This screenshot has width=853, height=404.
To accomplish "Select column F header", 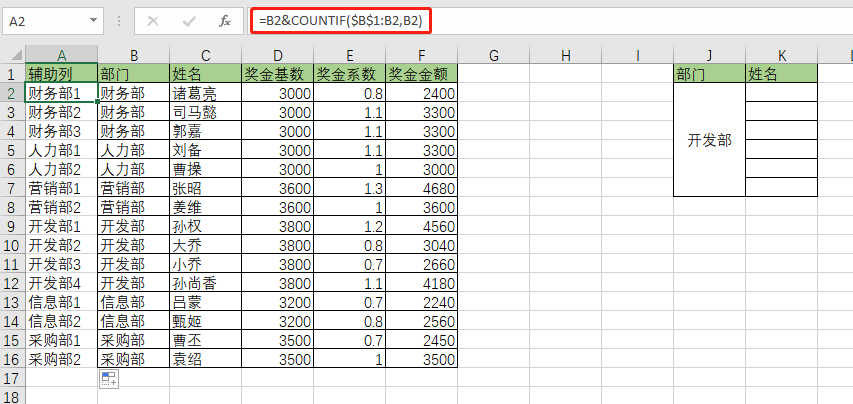I will pyautogui.click(x=422, y=55).
